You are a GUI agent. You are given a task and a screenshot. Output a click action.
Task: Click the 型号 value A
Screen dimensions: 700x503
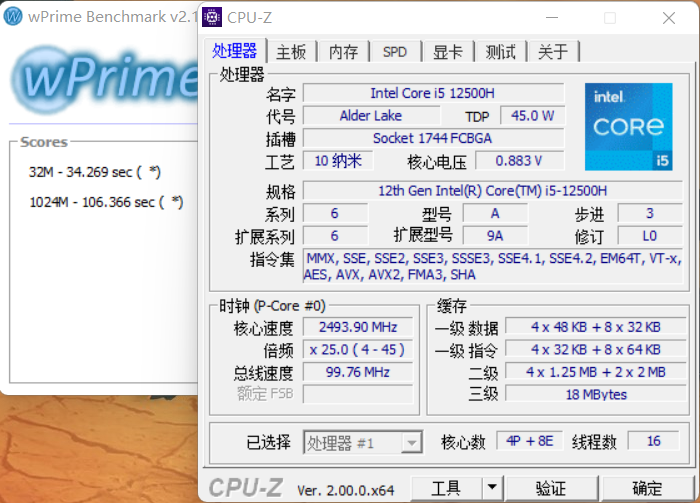pyautogui.click(x=495, y=213)
